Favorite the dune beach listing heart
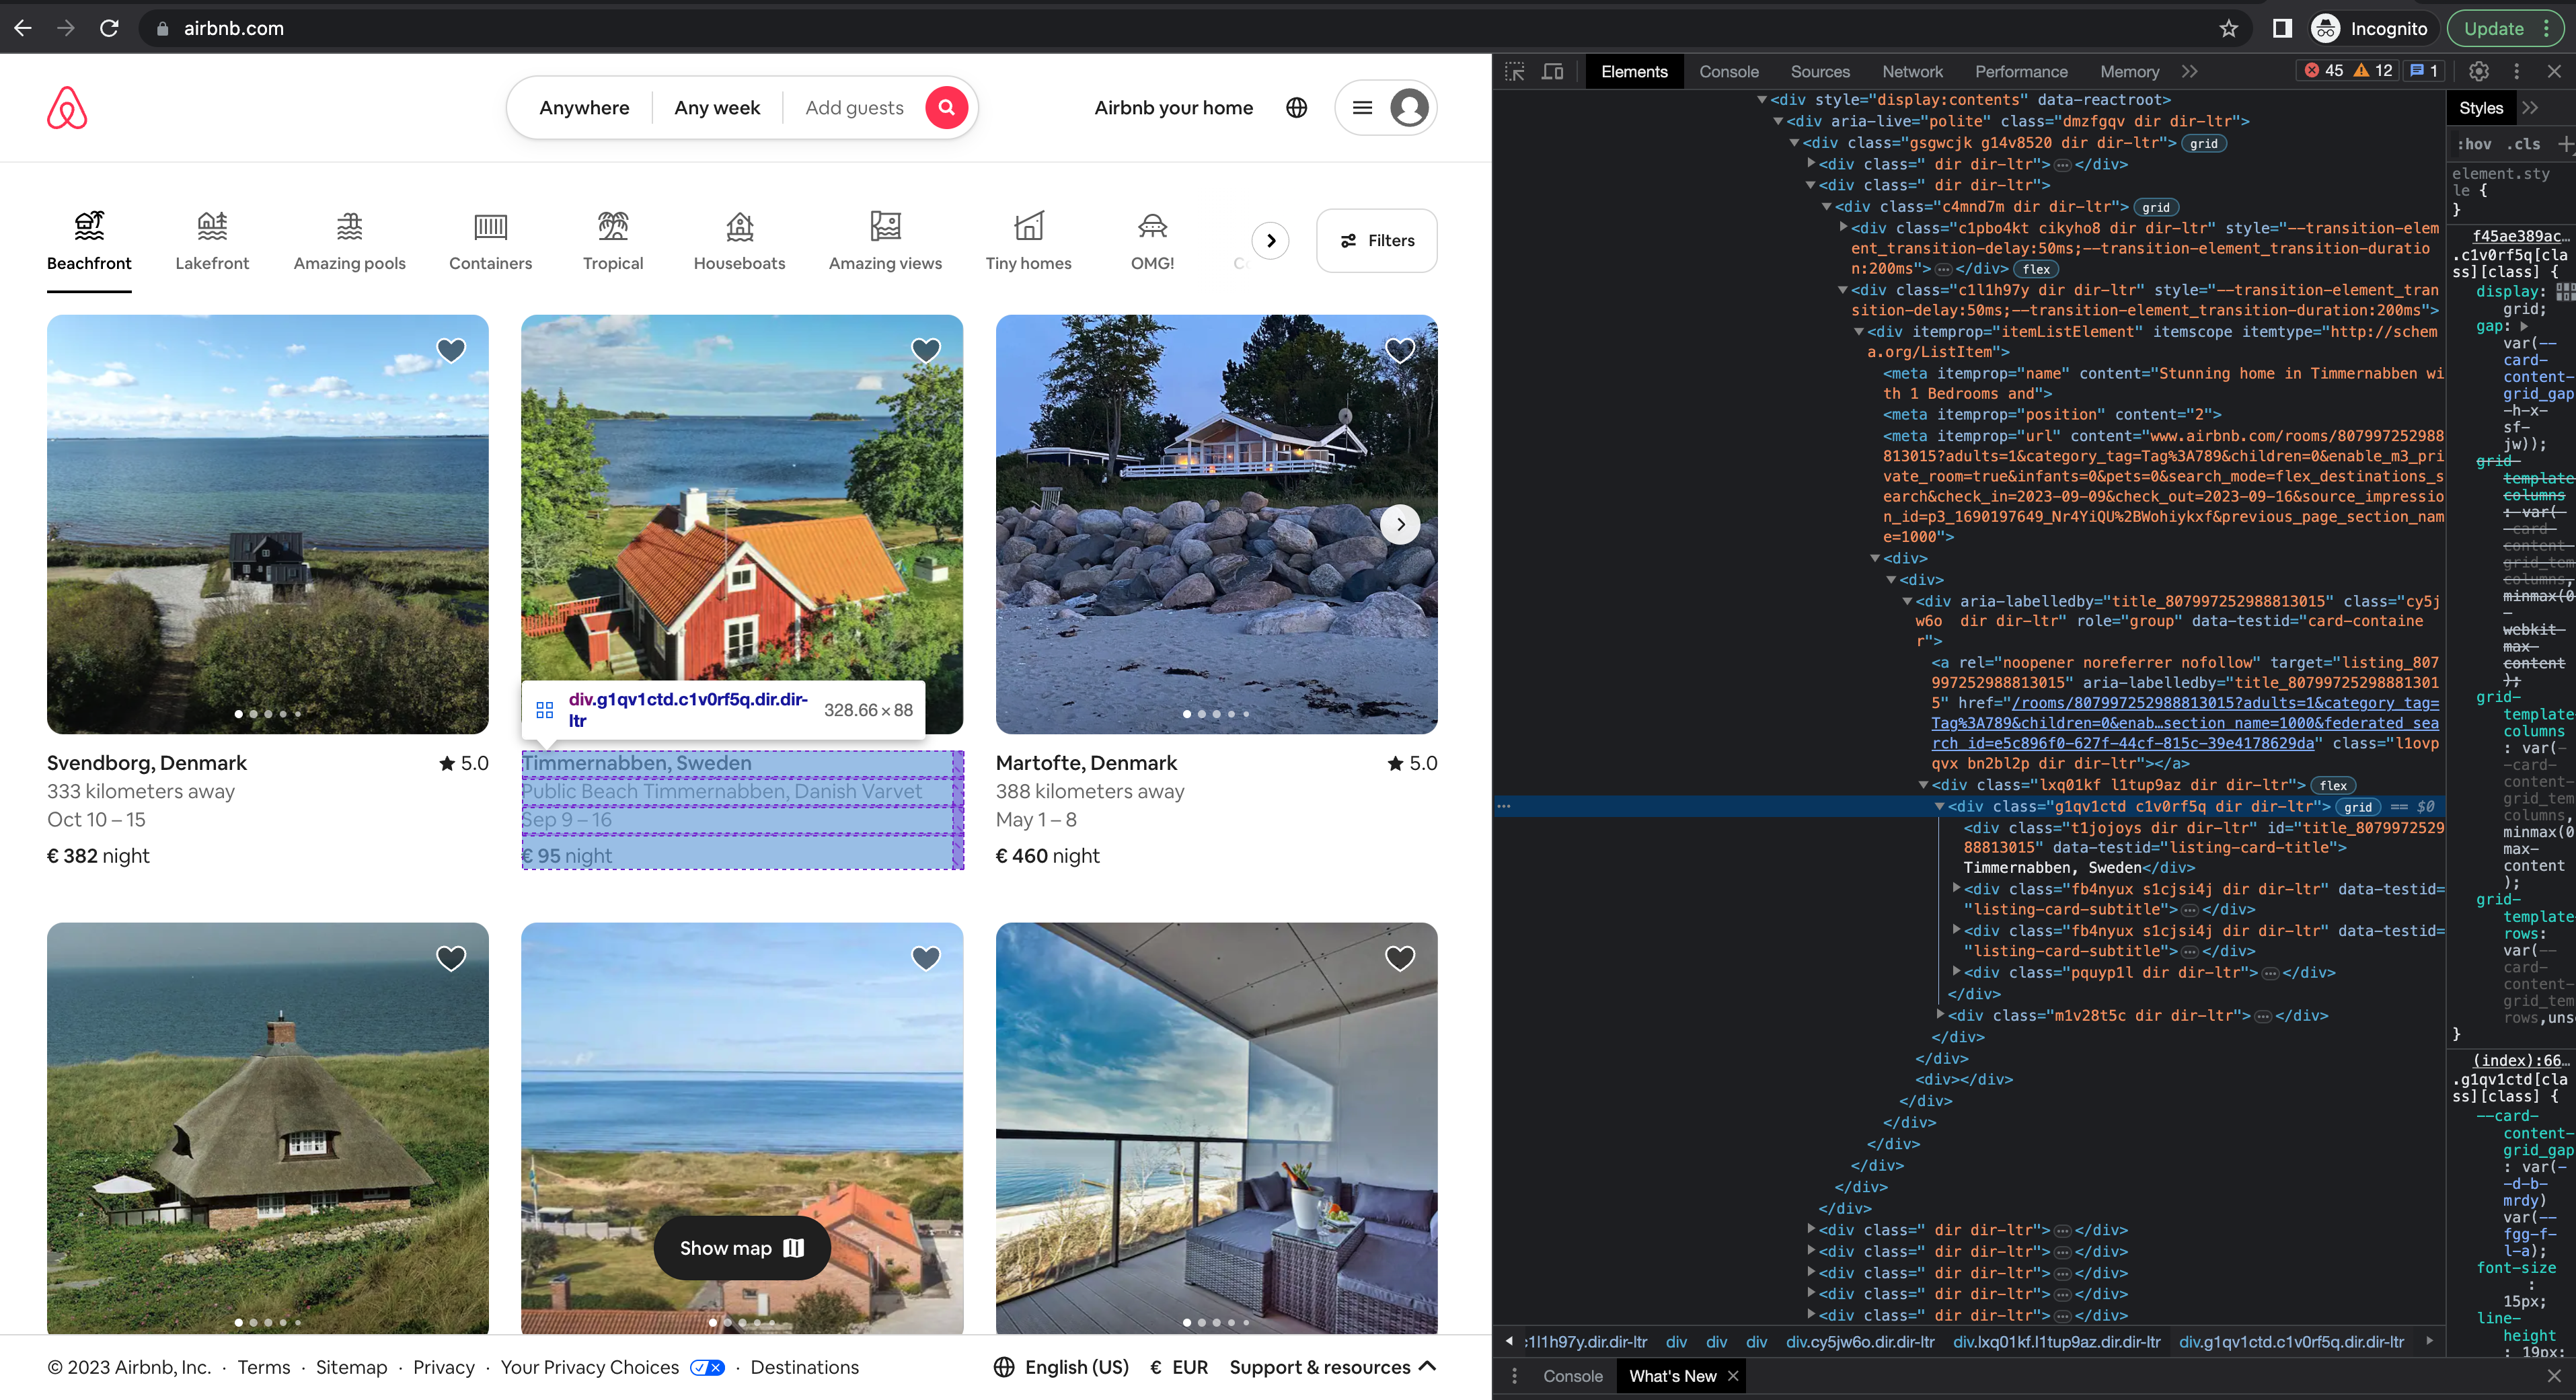Viewport: 2576px width, 1400px height. (926, 958)
